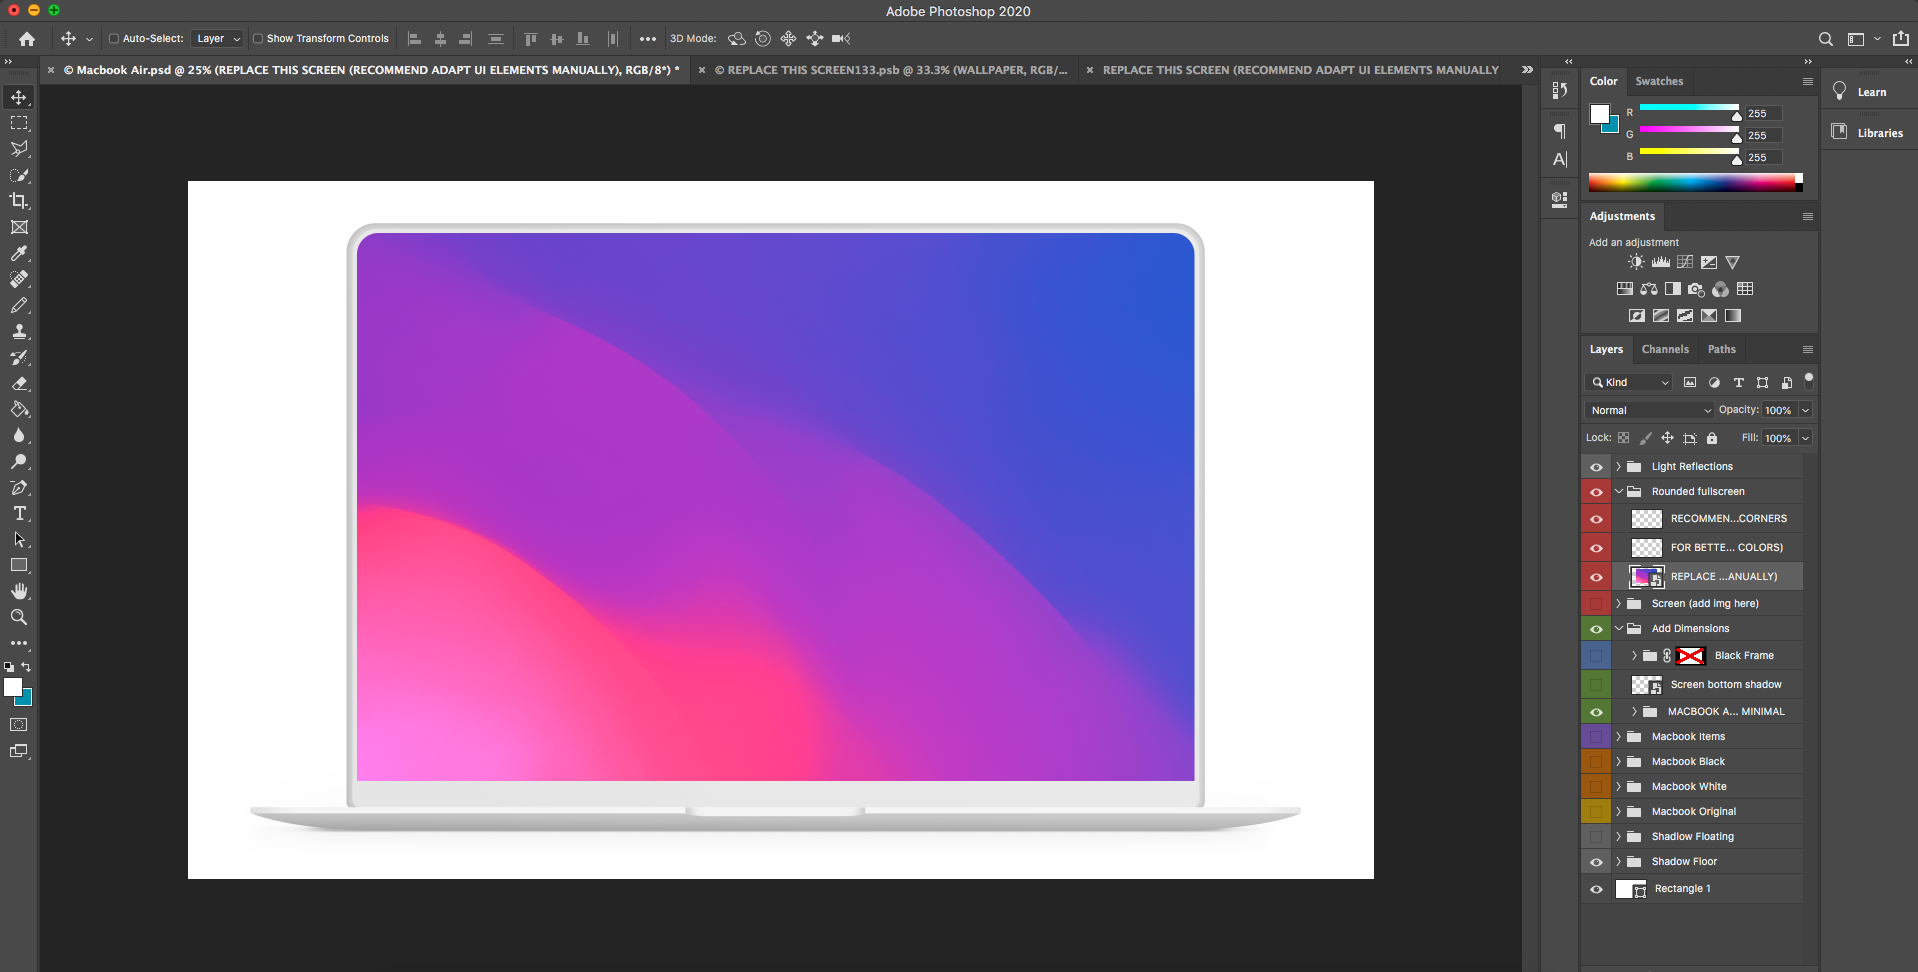The height and width of the screenshot is (972, 1918).
Task: Open the blend mode Normal dropdown
Action: click(1650, 410)
